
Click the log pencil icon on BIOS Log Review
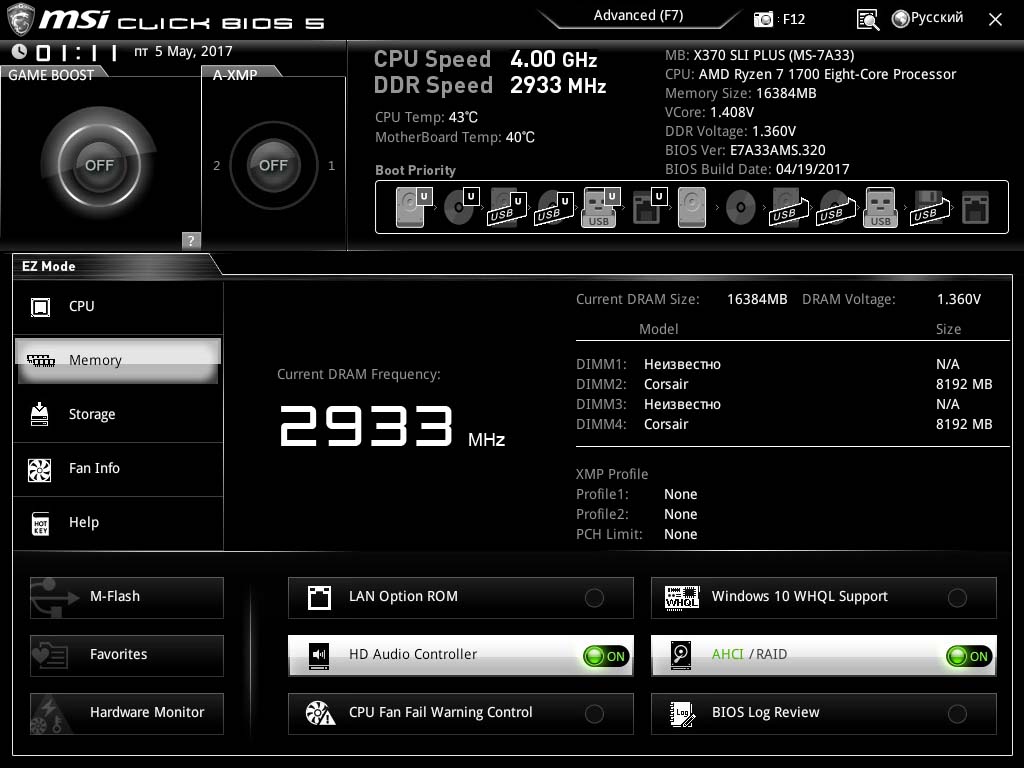point(682,714)
